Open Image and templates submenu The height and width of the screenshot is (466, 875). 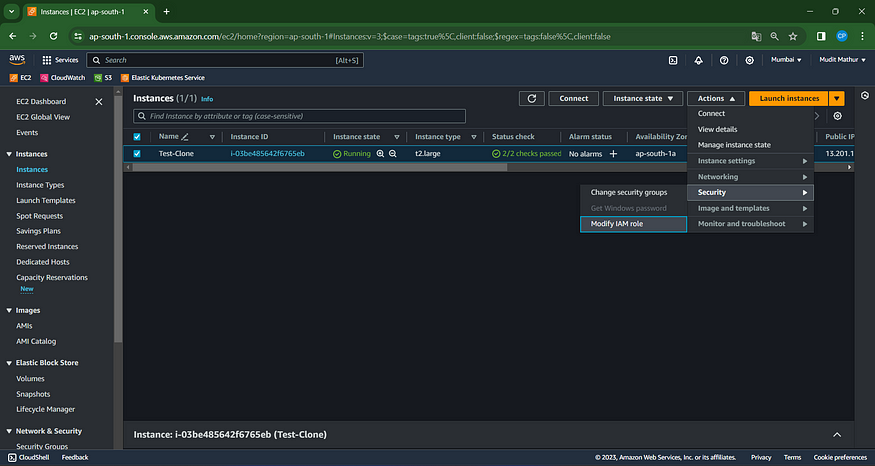coord(751,208)
